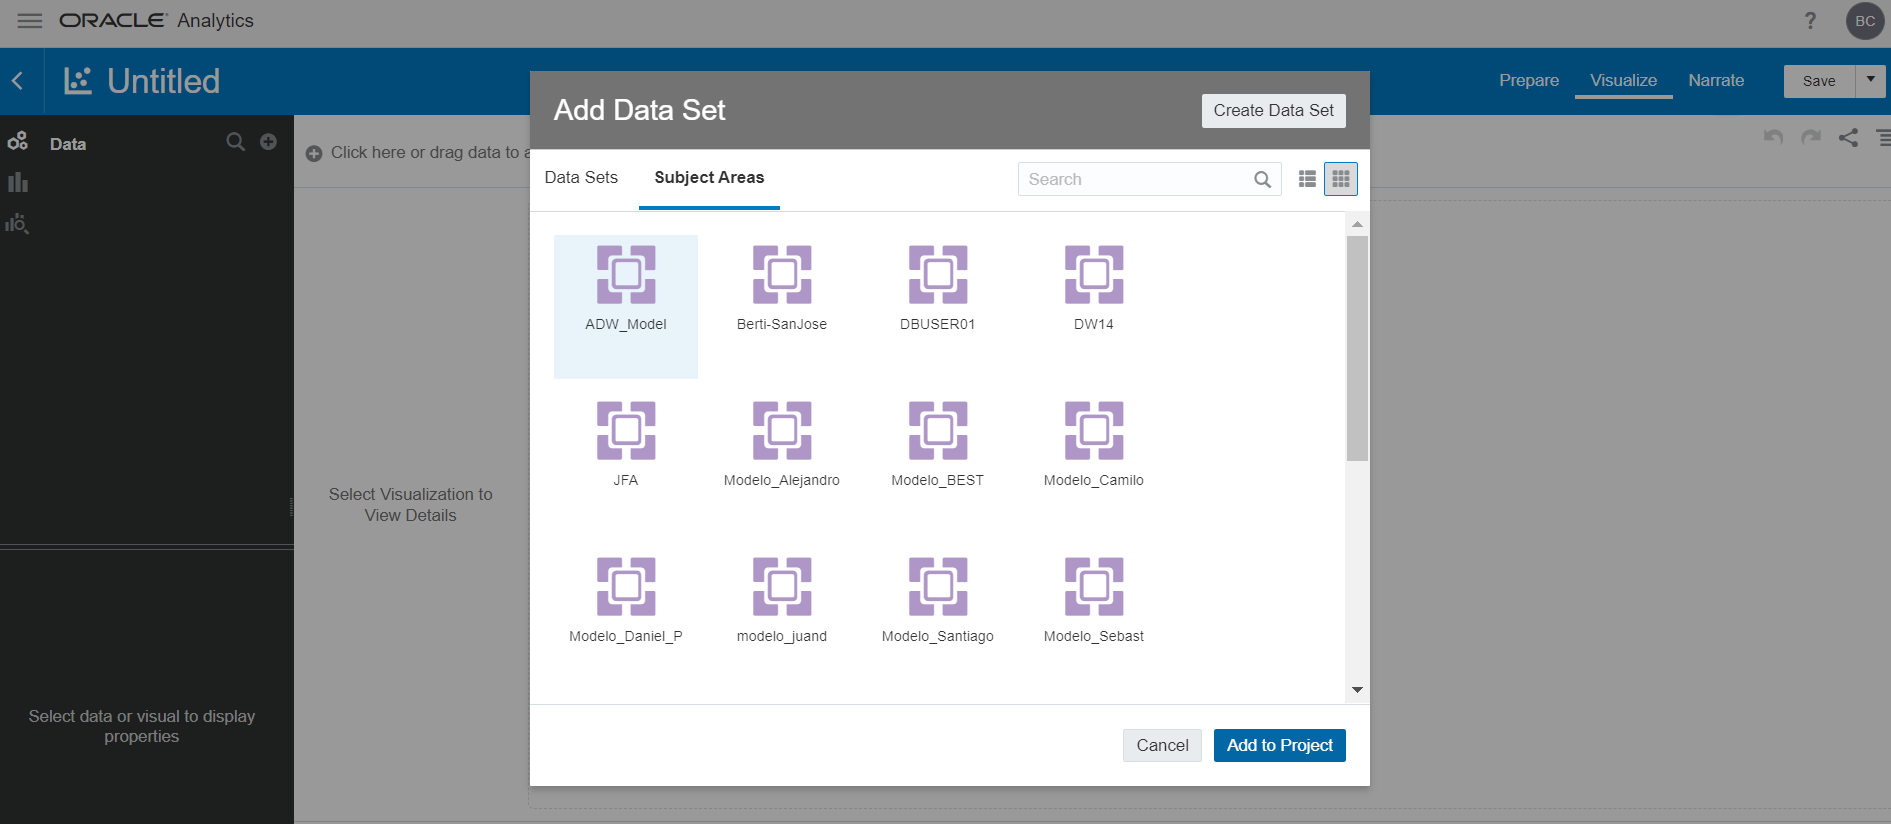The height and width of the screenshot is (824, 1891).
Task: Open the share icon in the toolbar
Action: coord(1848,137)
